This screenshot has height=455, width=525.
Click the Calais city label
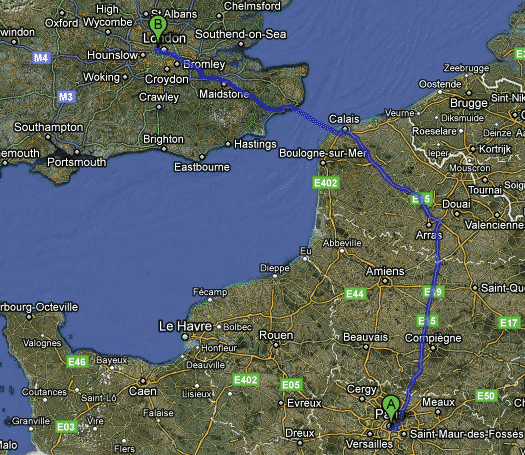click(344, 119)
